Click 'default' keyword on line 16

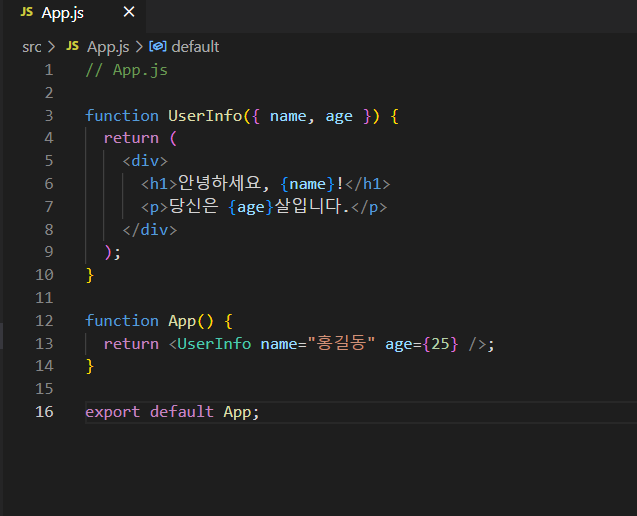(x=182, y=412)
